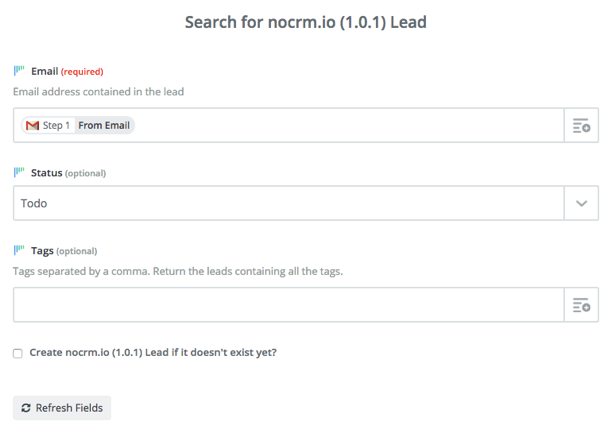
Task: Open insert-field picker for the Tags field
Action: 581,305
